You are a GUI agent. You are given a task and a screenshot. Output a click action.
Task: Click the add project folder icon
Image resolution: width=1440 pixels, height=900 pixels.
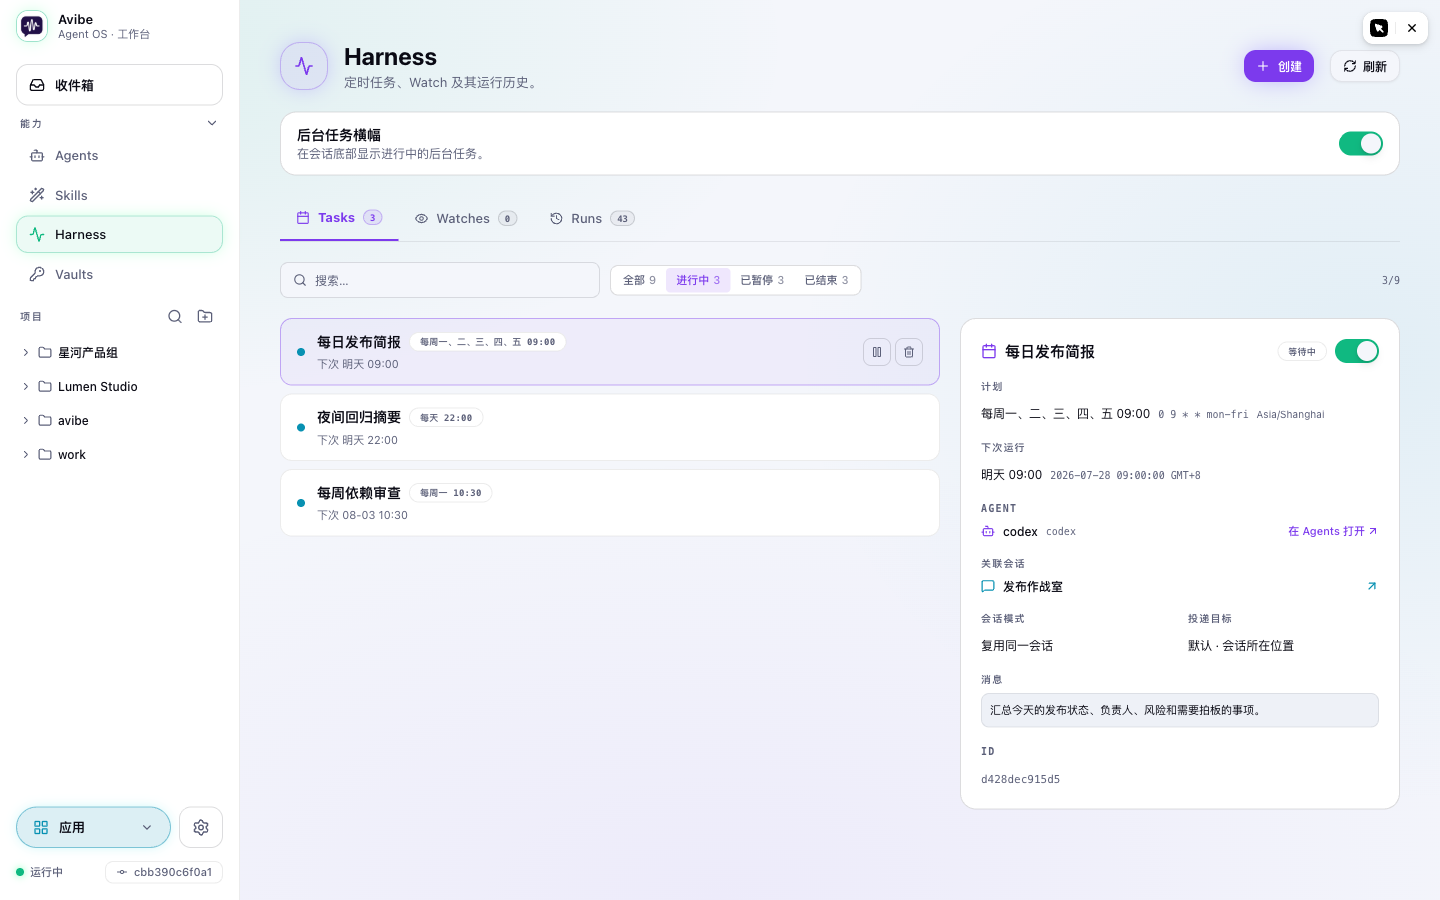205,316
